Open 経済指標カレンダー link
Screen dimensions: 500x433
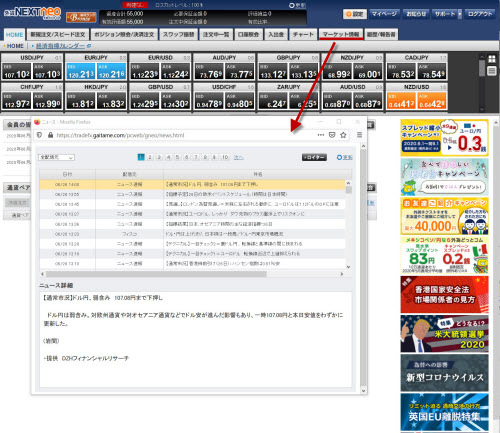click(x=60, y=46)
